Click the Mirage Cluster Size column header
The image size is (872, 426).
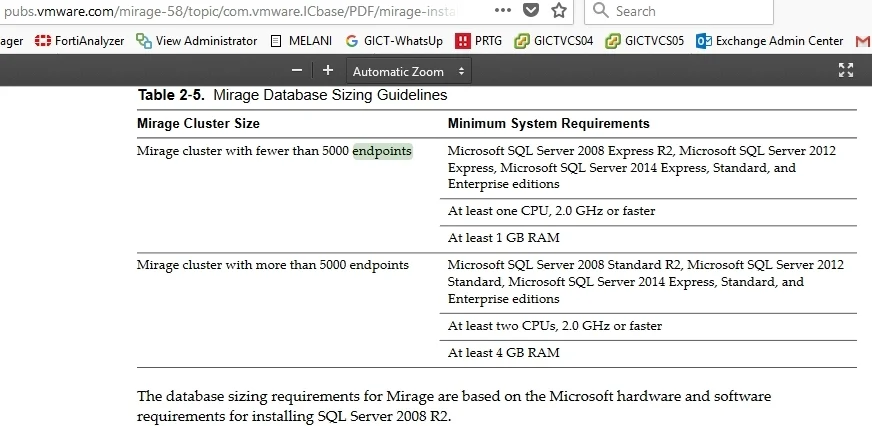click(x=199, y=123)
